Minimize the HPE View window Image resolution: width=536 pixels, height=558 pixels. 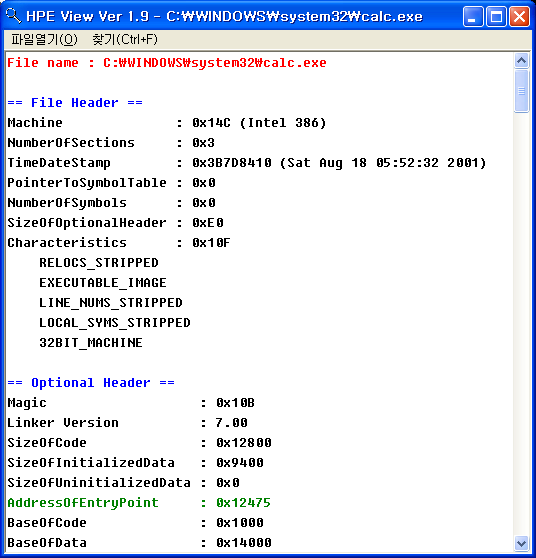coord(473,17)
